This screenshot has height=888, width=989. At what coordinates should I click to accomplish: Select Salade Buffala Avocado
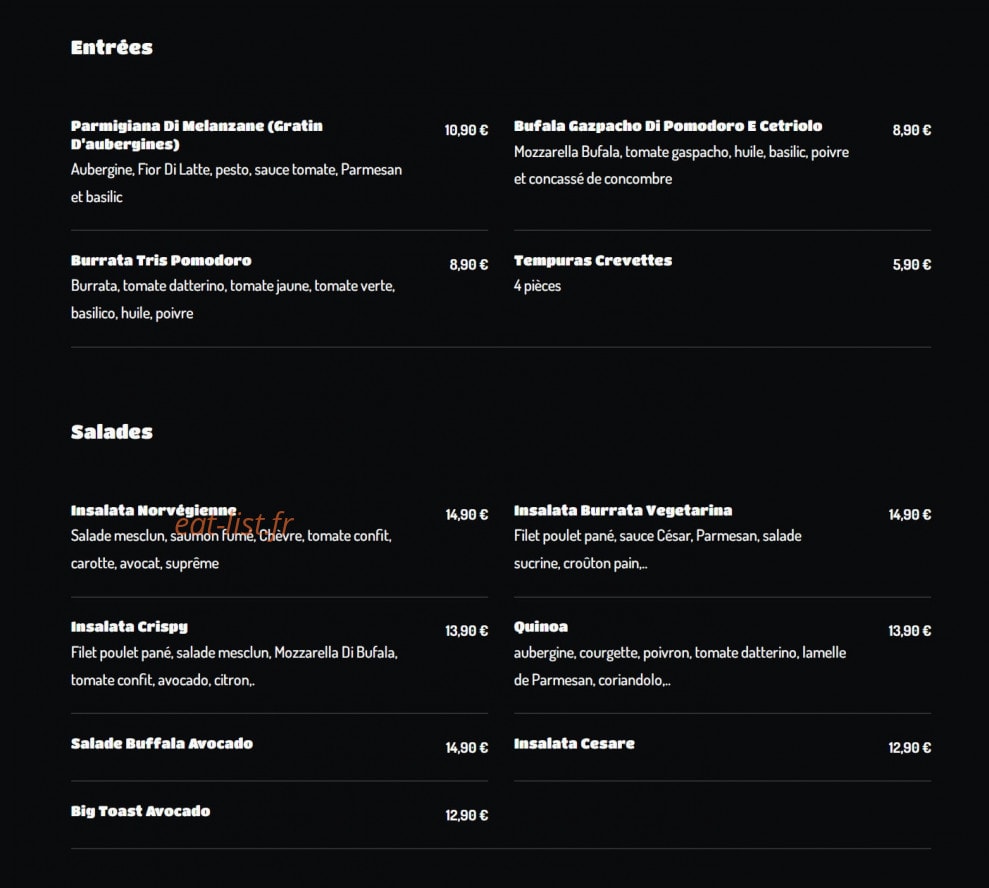(x=162, y=744)
